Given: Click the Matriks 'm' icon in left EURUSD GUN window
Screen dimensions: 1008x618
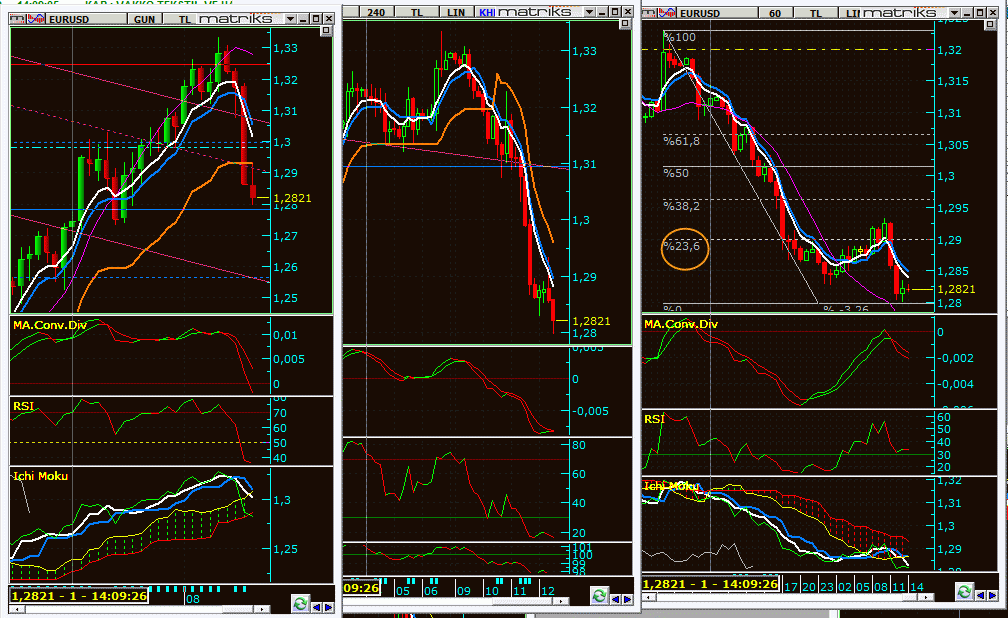Looking at the screenshot, I should click(x=16, y=19).
